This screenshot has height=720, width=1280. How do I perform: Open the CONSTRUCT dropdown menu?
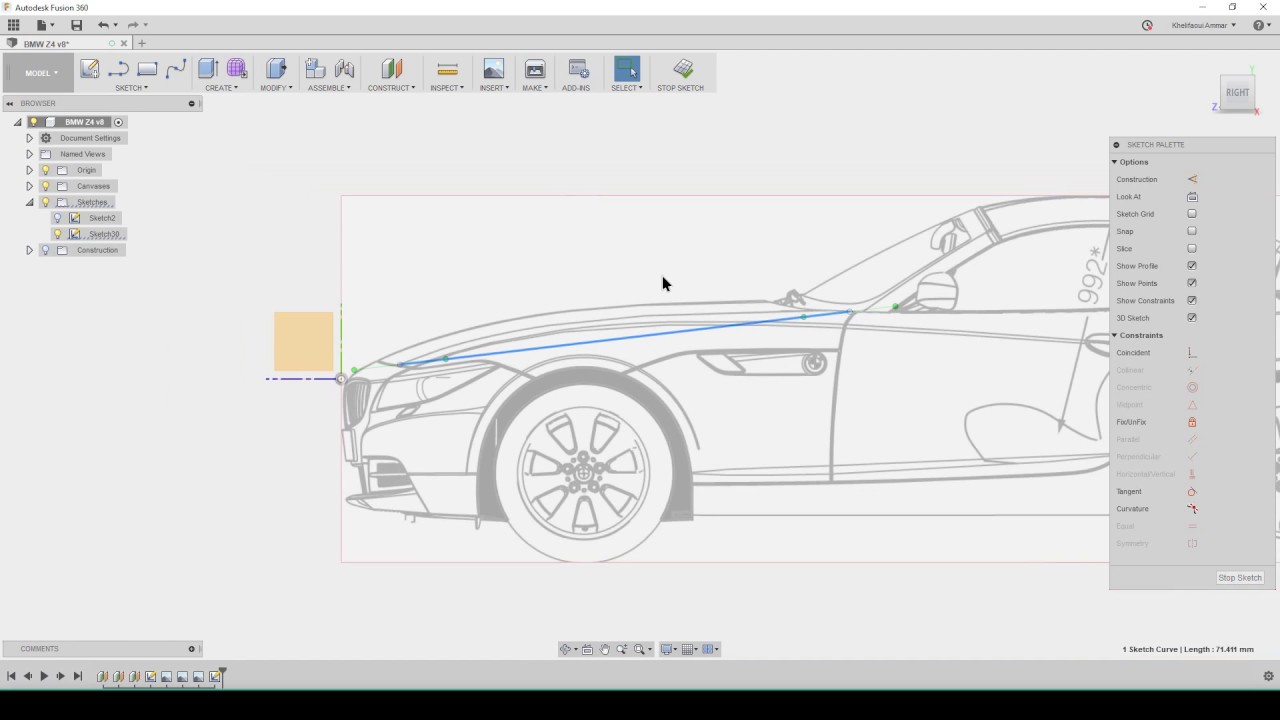[391, 88]
